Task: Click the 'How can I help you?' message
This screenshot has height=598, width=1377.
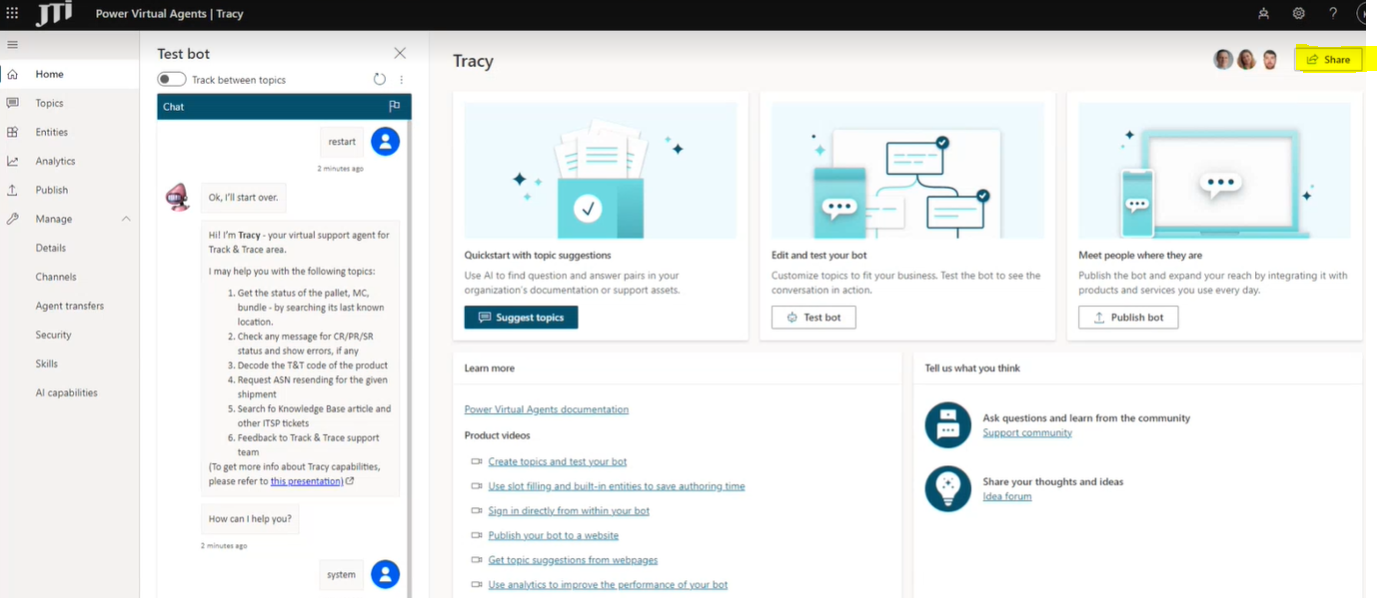Action: pyautogui.click(x=250, y=519)
